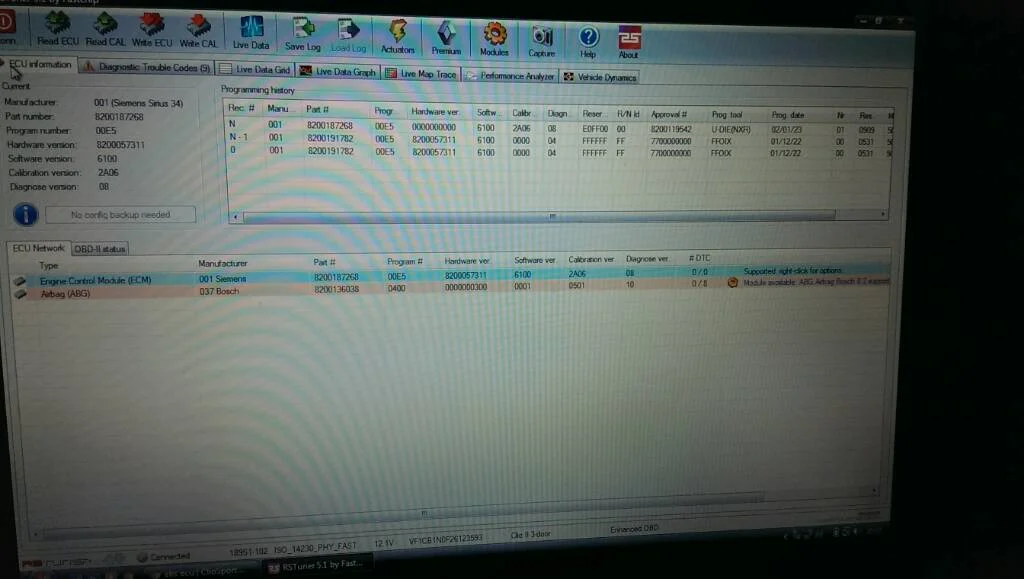
Task: Select the OBD-II status tab
Action: pyautogui.click(x=99, y=249)
